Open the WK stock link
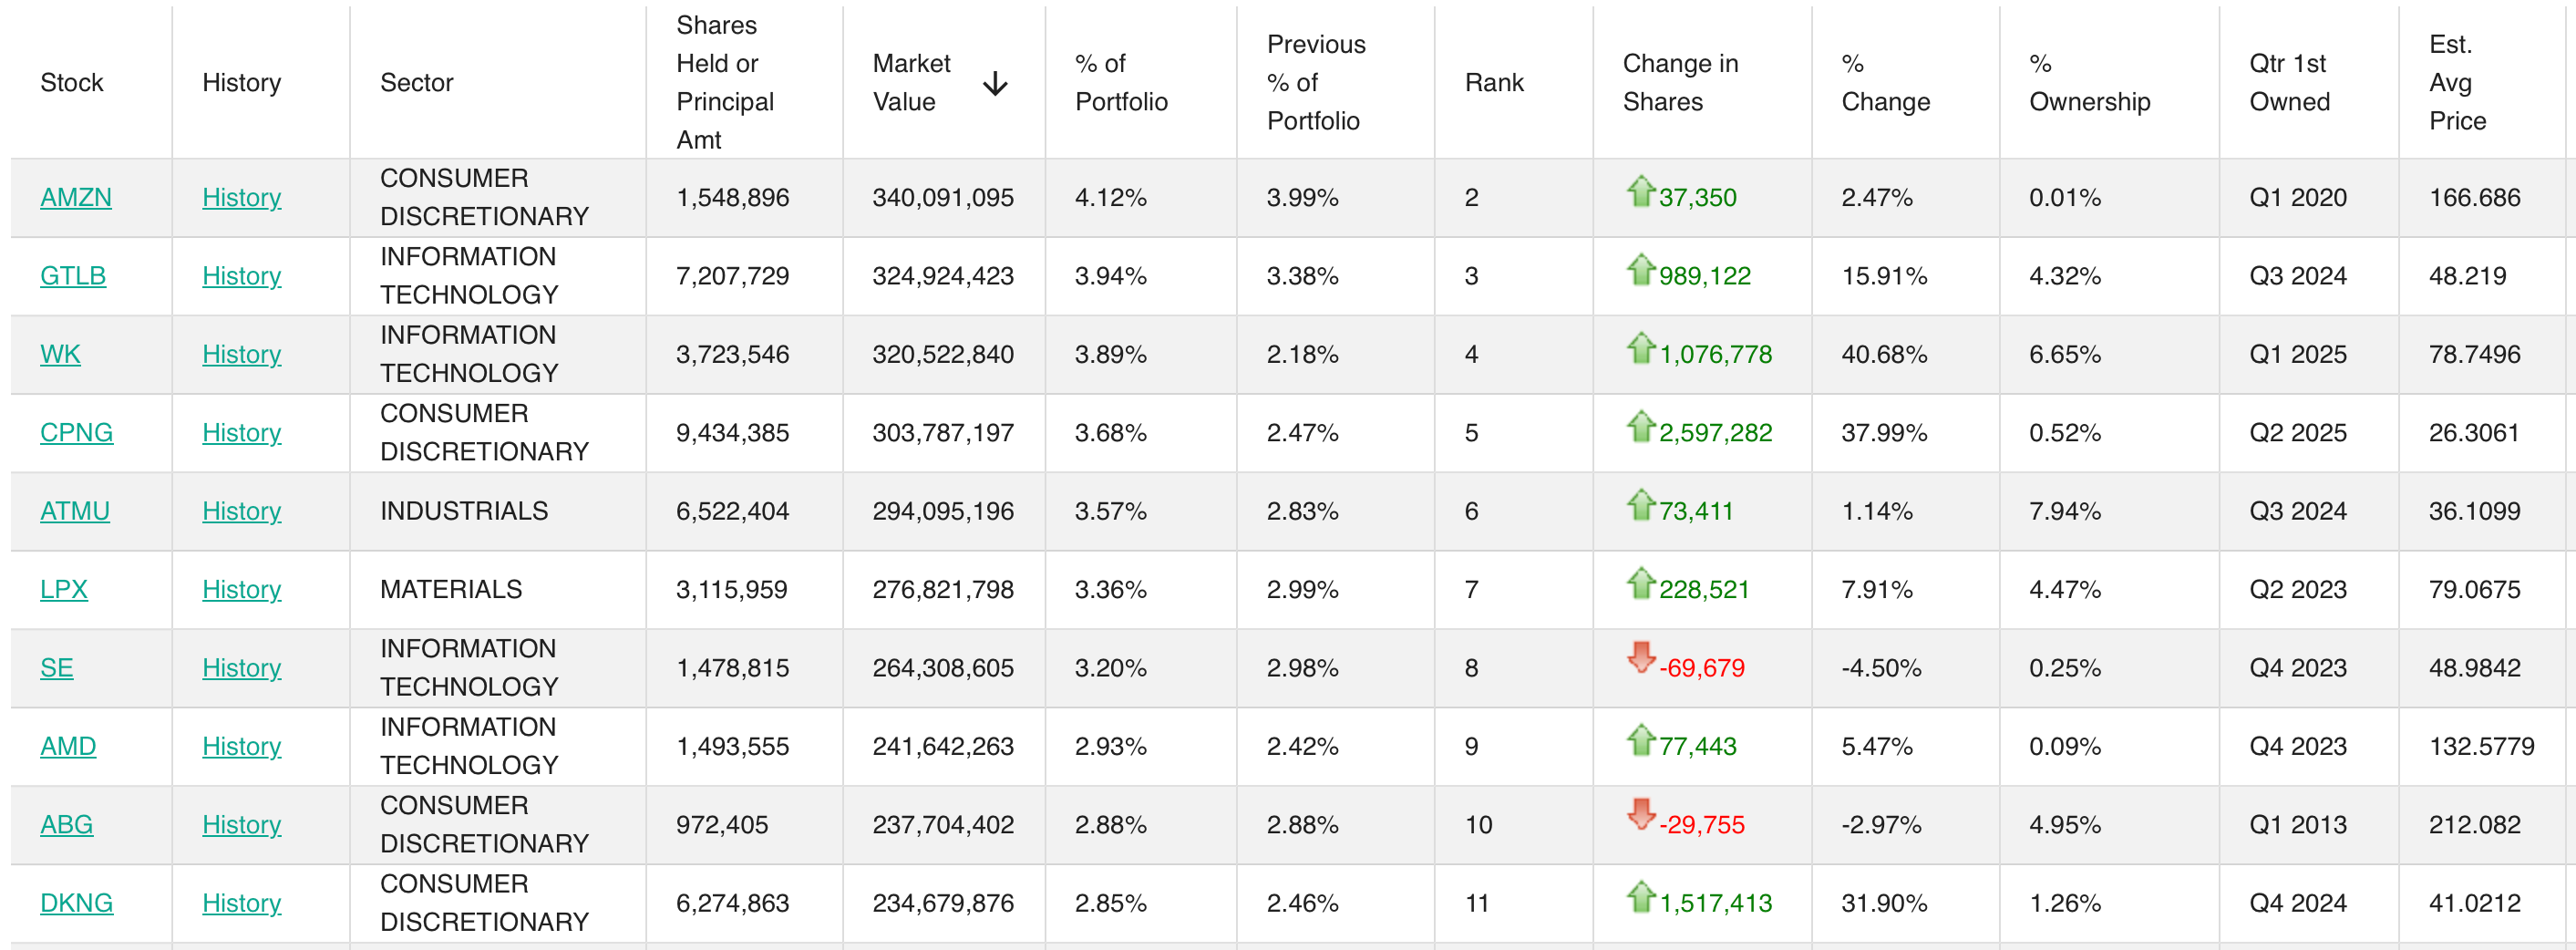 coord(60,354)
